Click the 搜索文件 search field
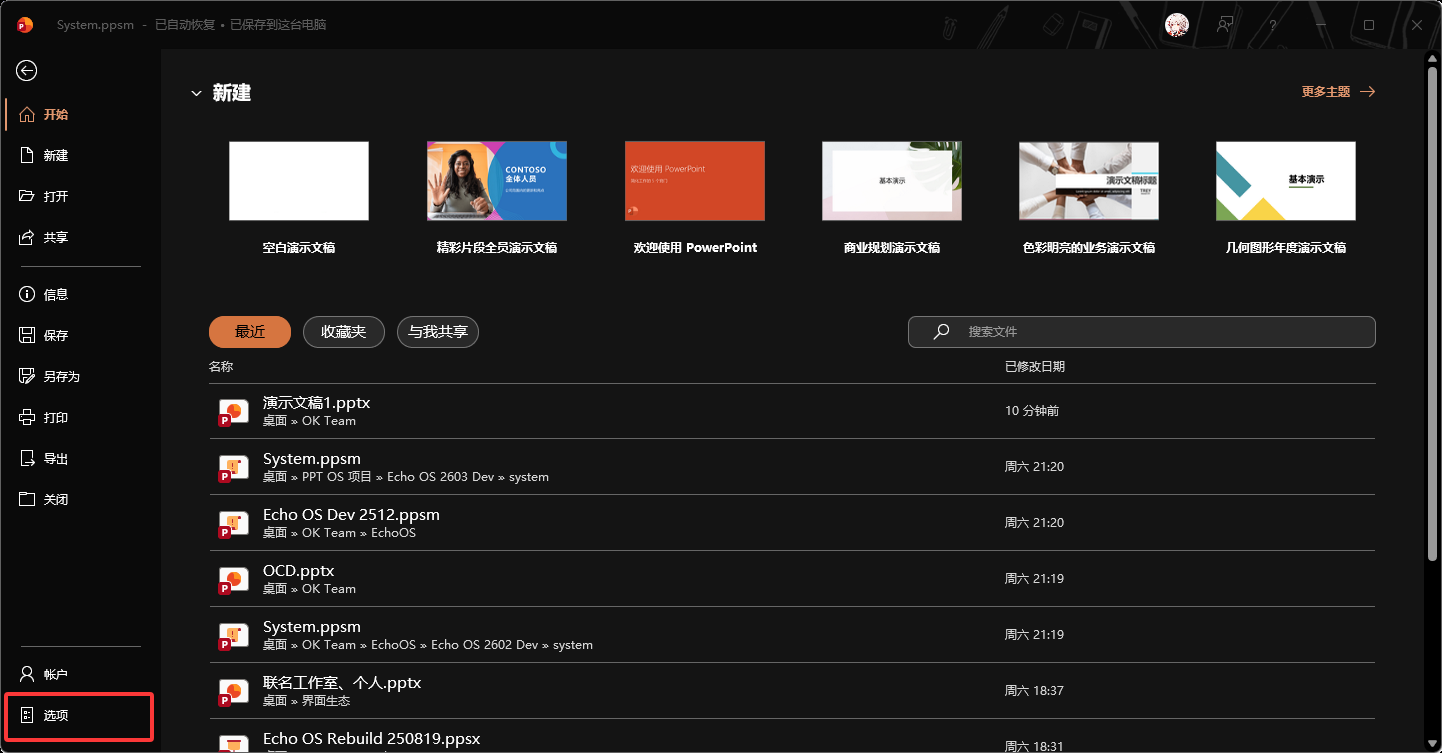This screenshot has width=1442, height=753. (1142, 332)
